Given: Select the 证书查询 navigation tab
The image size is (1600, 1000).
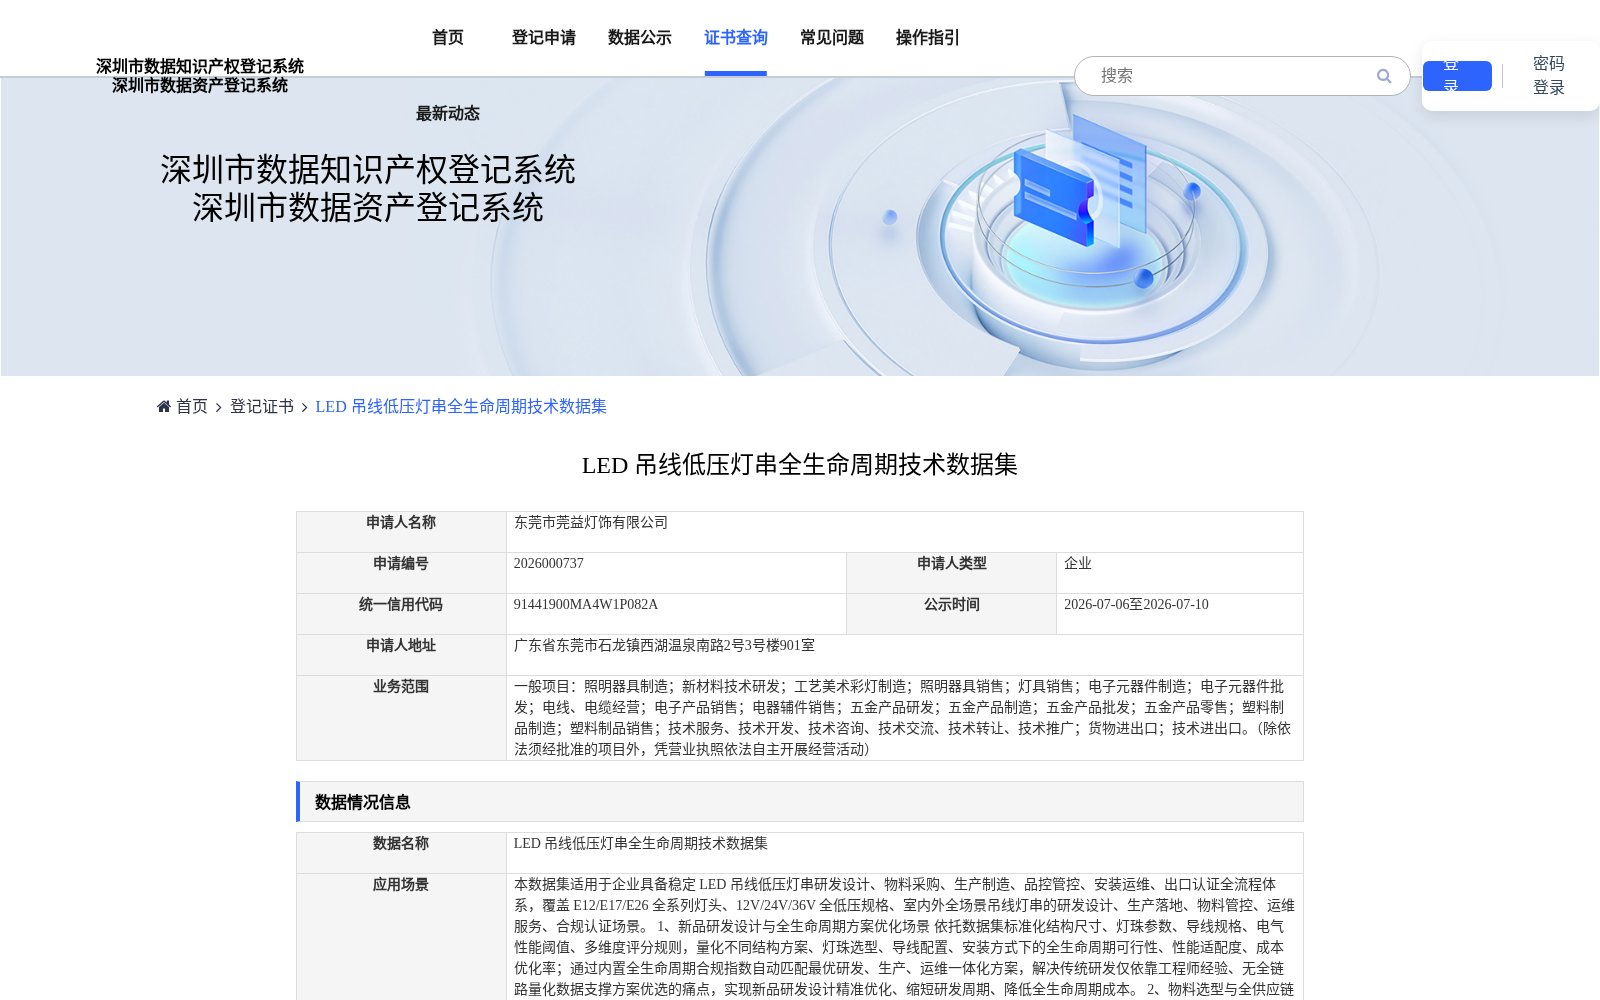Looking at the screenshot, I should point(736,37).
